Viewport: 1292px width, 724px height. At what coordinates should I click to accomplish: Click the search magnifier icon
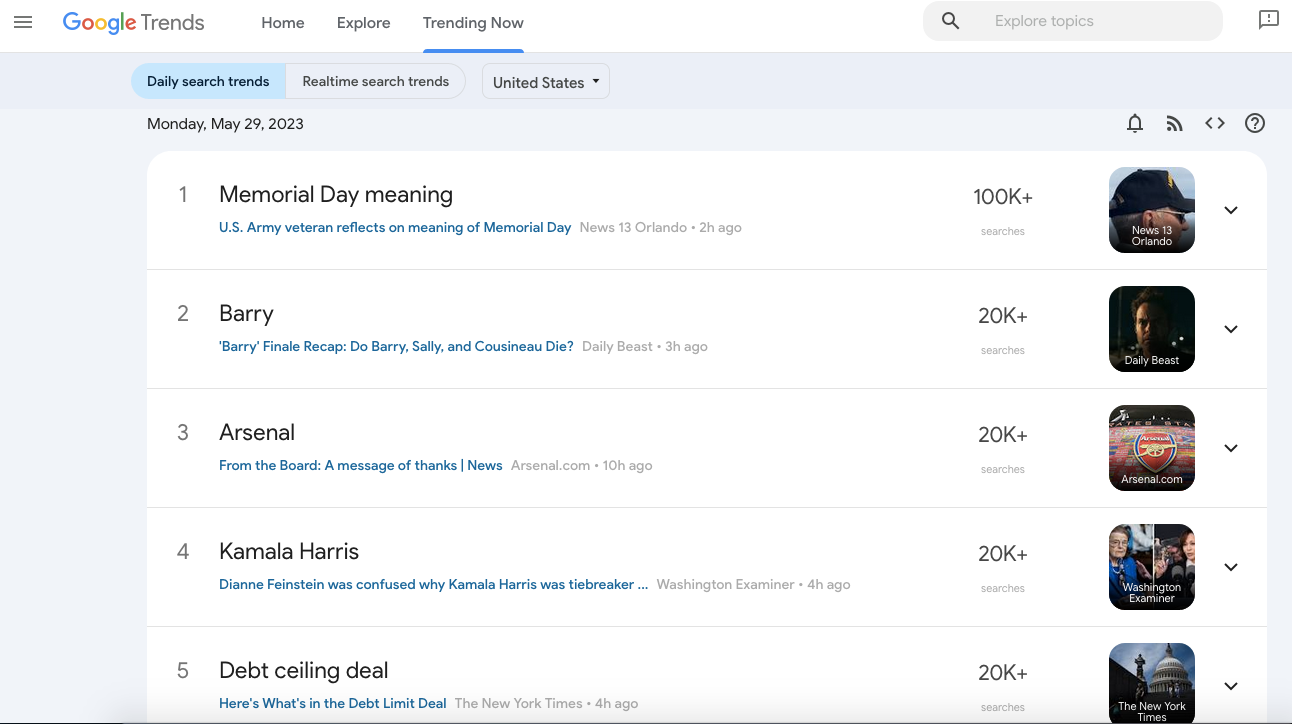951,21
